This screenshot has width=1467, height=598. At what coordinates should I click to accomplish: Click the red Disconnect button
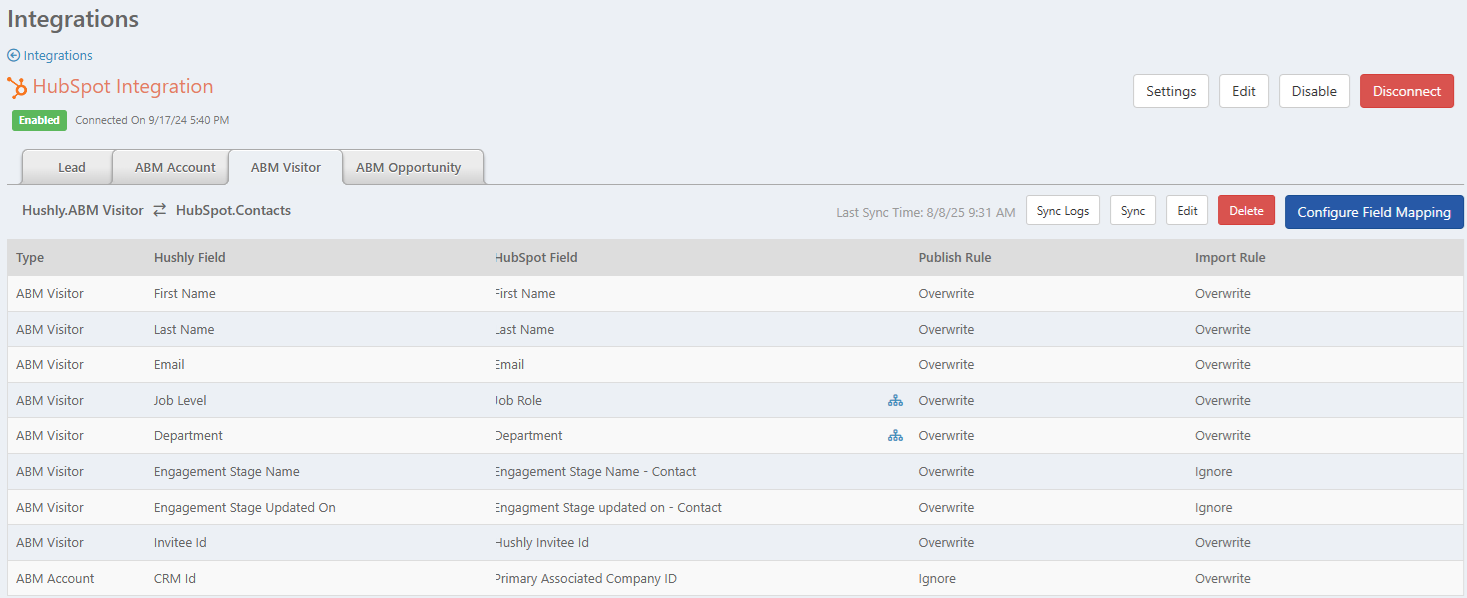[1407, 91]
